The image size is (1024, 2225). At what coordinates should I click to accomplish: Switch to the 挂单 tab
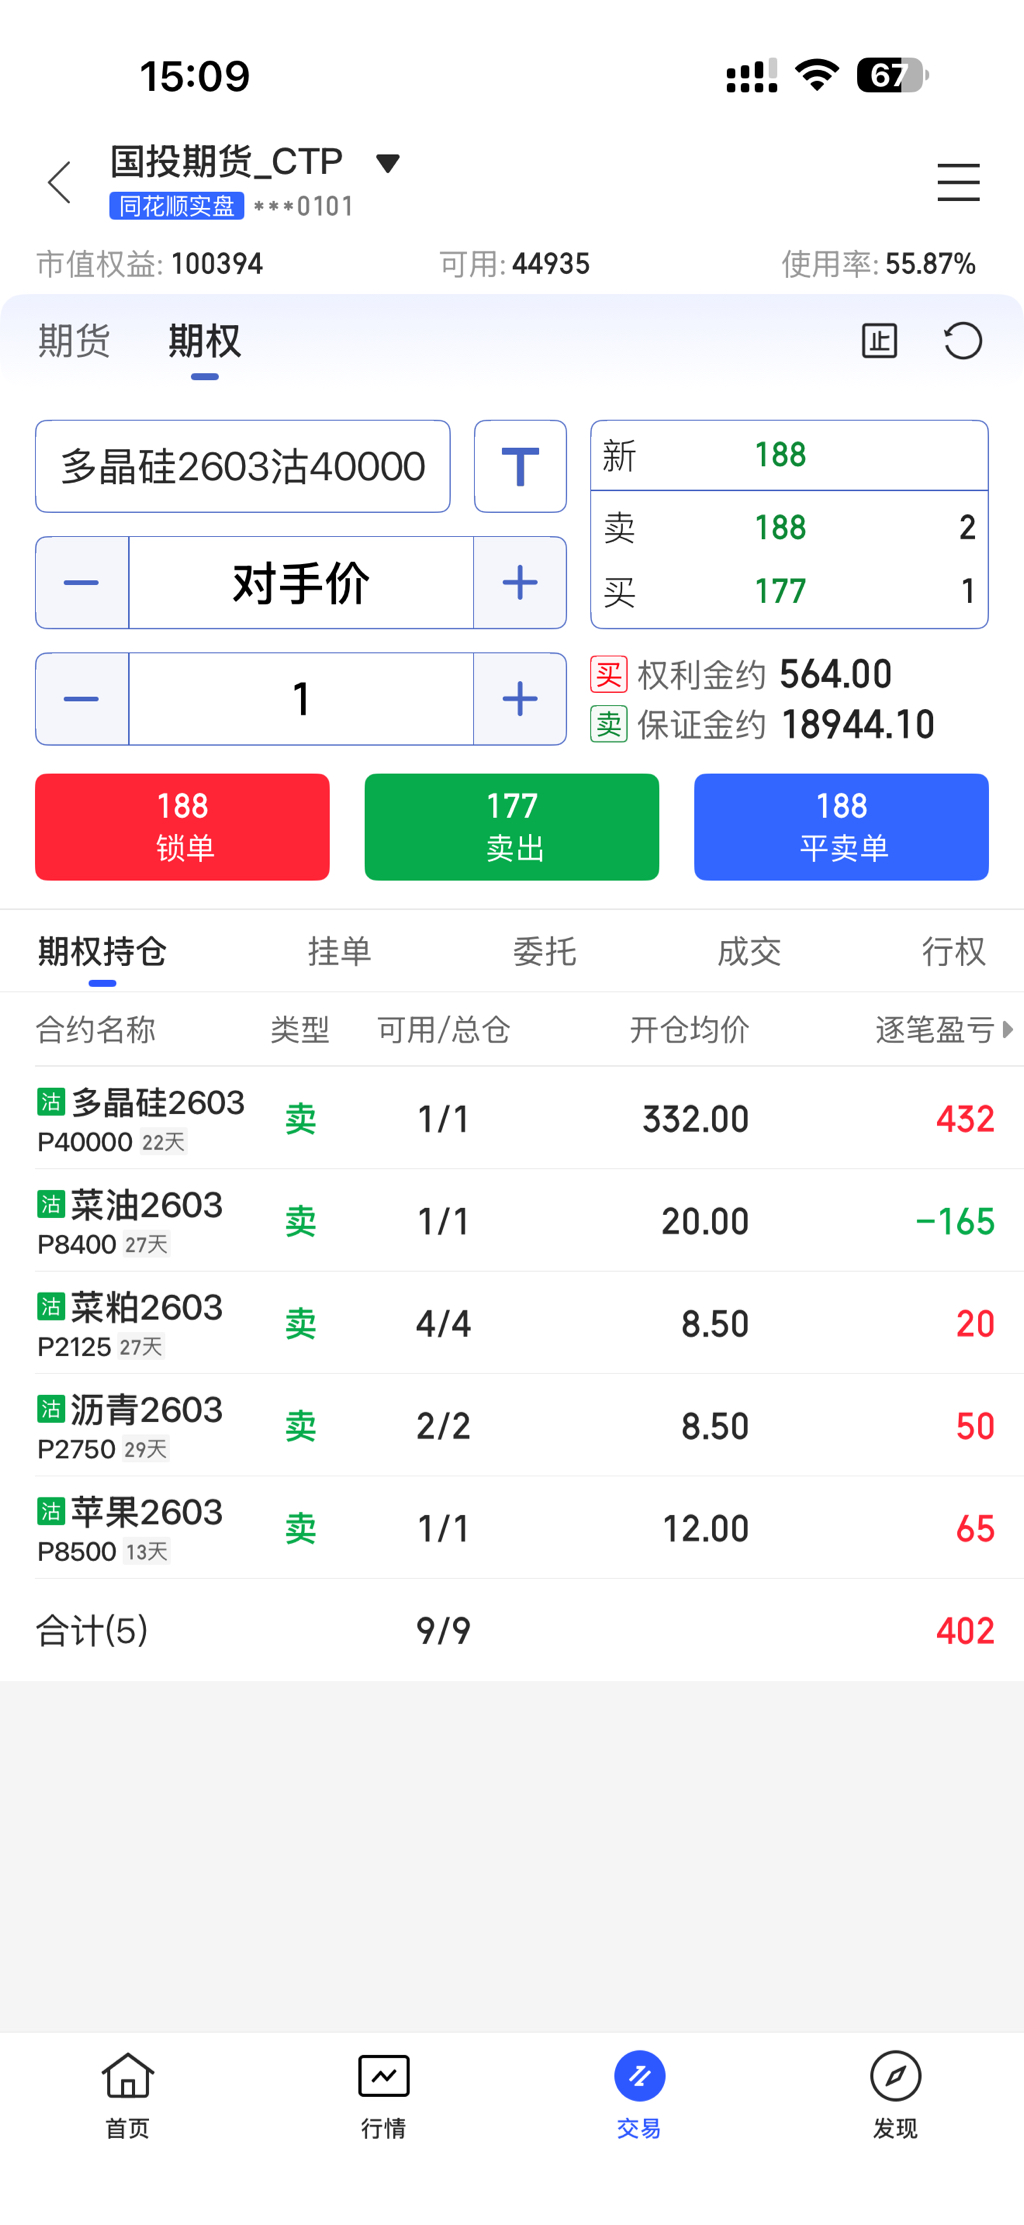coord(339,951)
